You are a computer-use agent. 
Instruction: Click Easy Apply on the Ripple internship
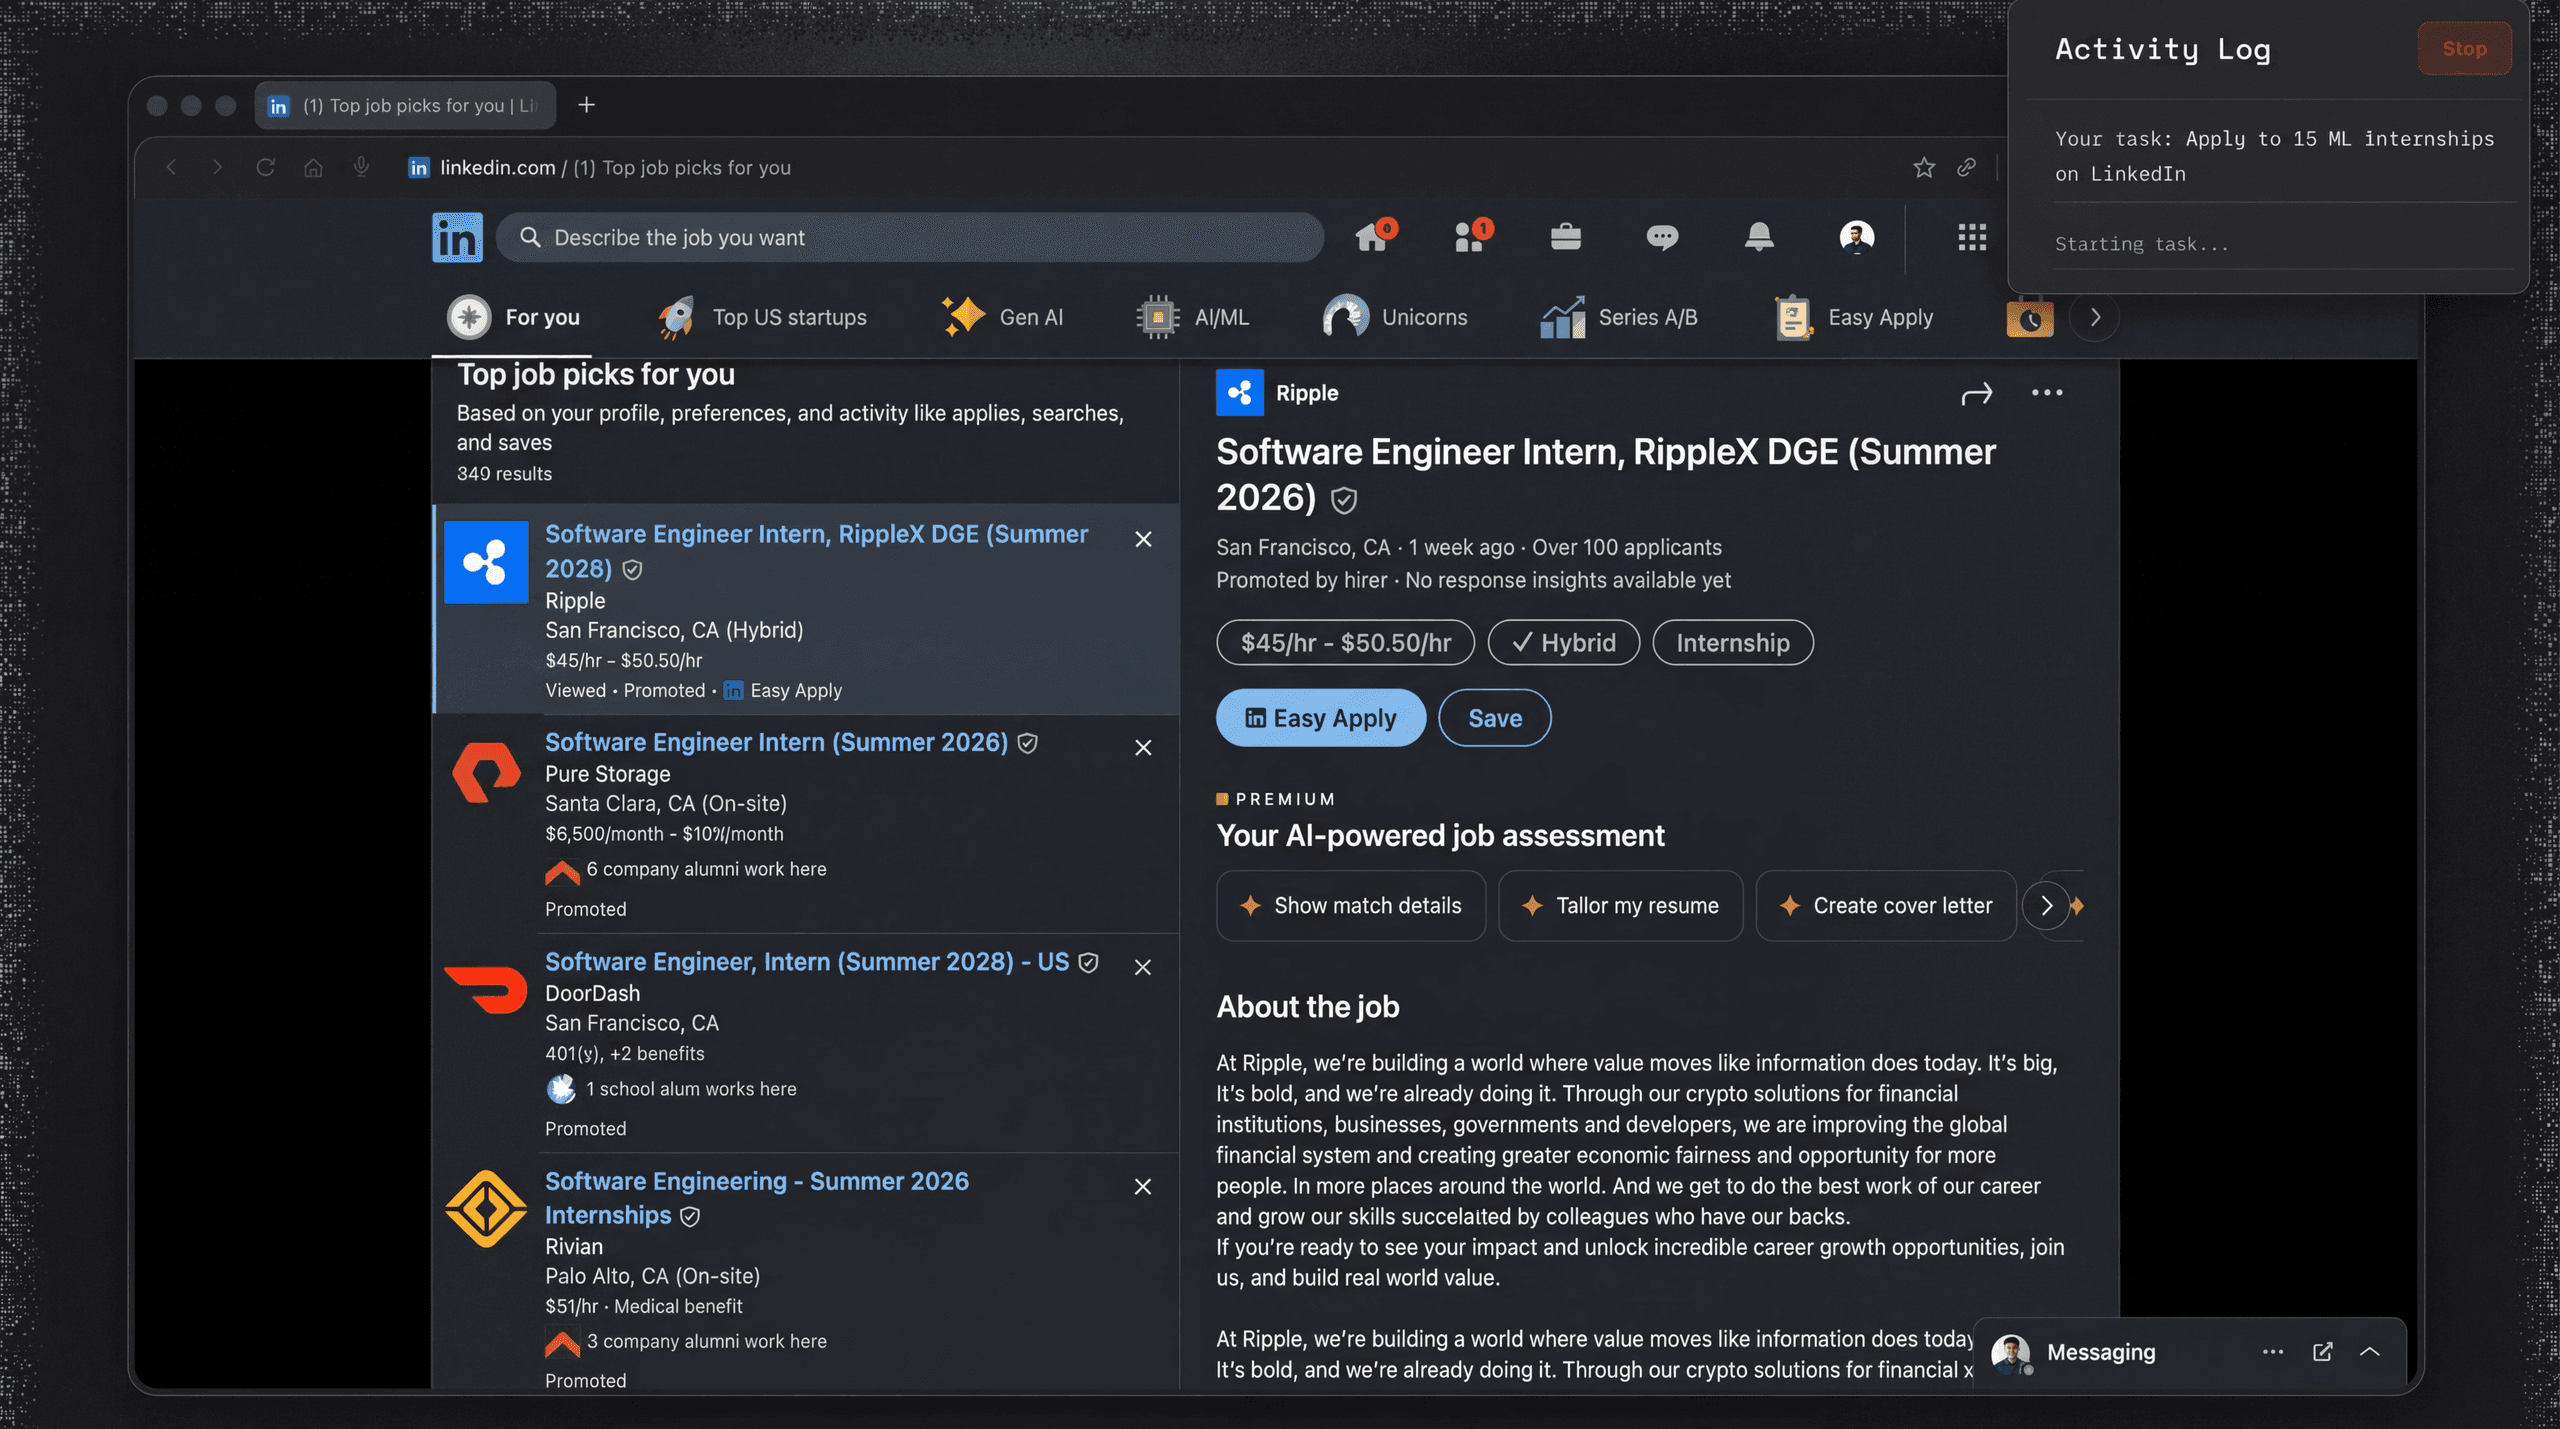(1320, 717)
